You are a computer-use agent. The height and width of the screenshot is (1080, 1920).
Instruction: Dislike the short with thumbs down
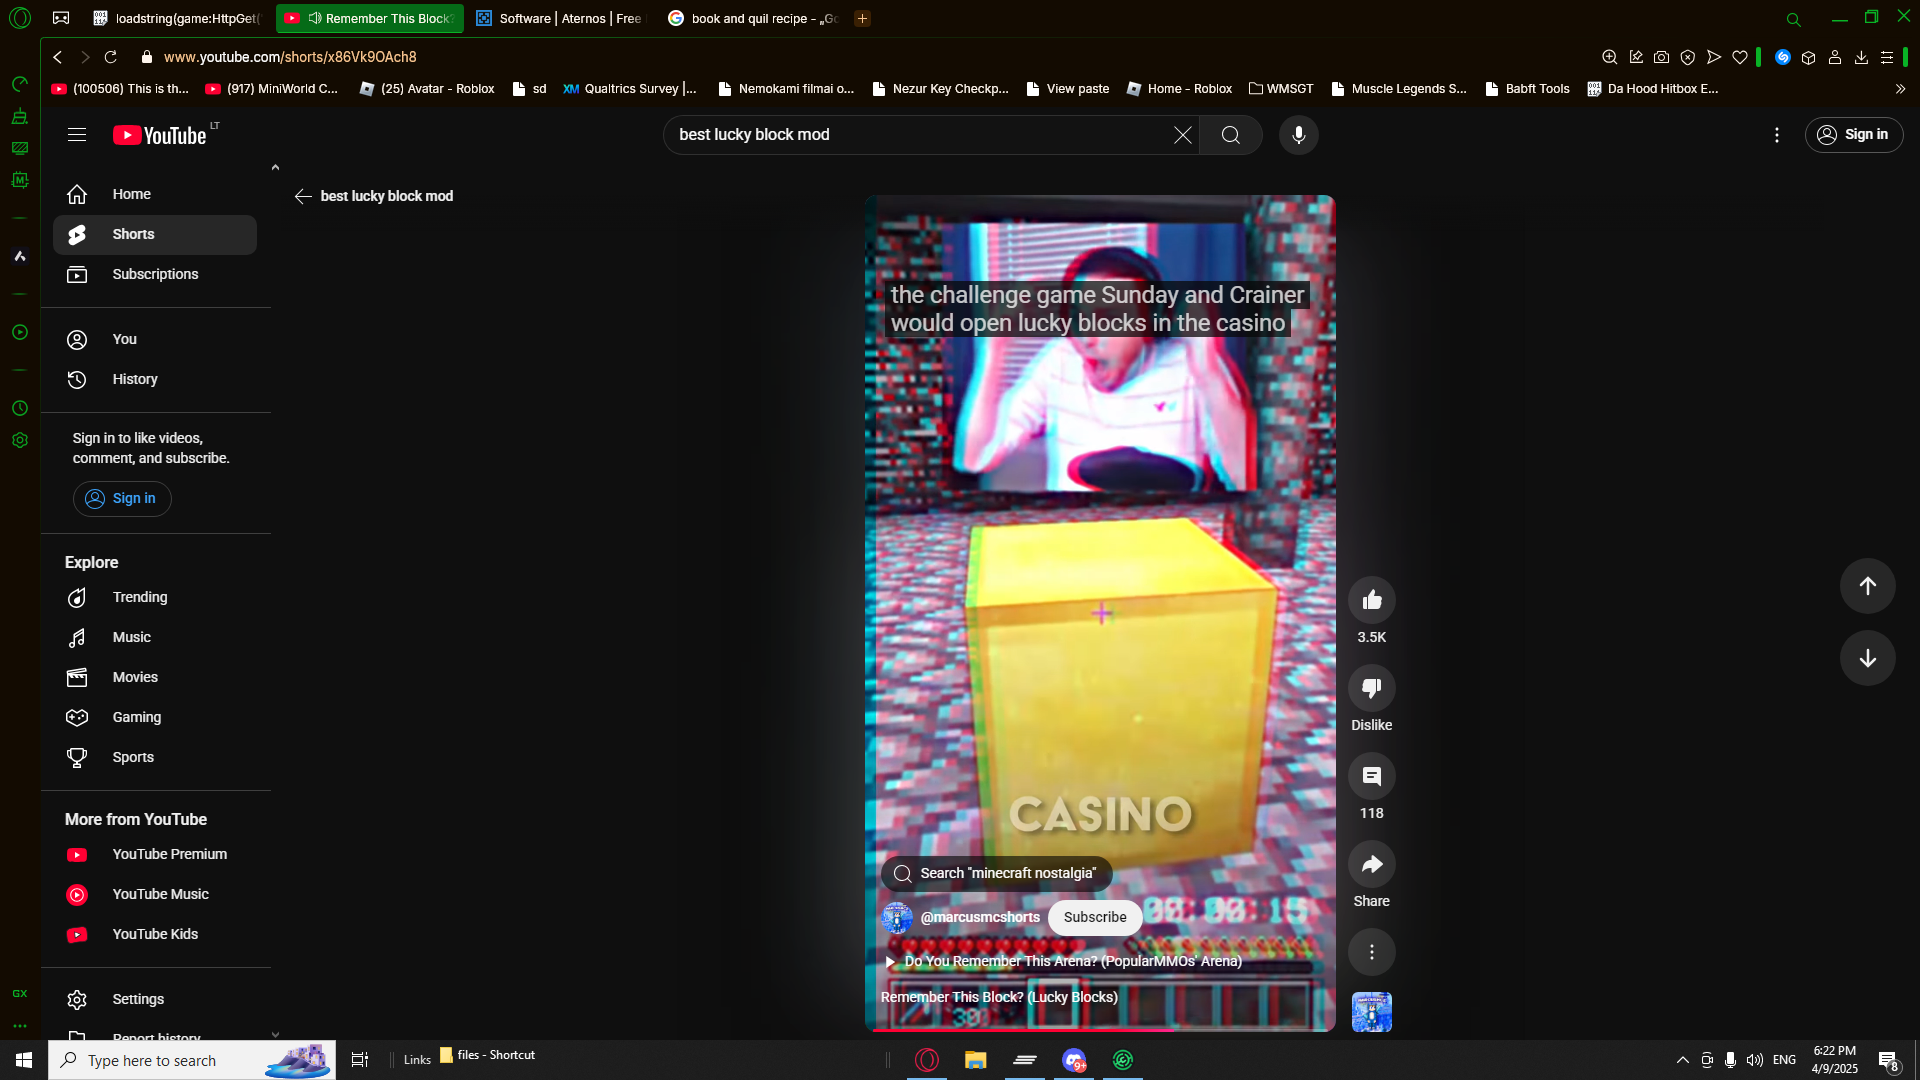1372,688
